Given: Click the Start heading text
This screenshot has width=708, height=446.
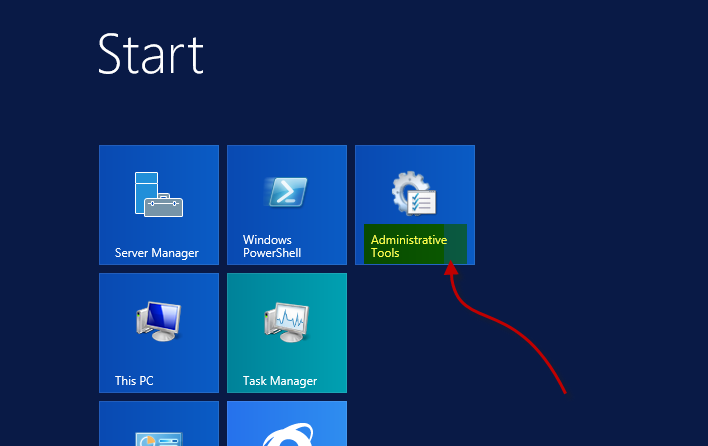Looking at the screenshot, I should pos(151,54).
